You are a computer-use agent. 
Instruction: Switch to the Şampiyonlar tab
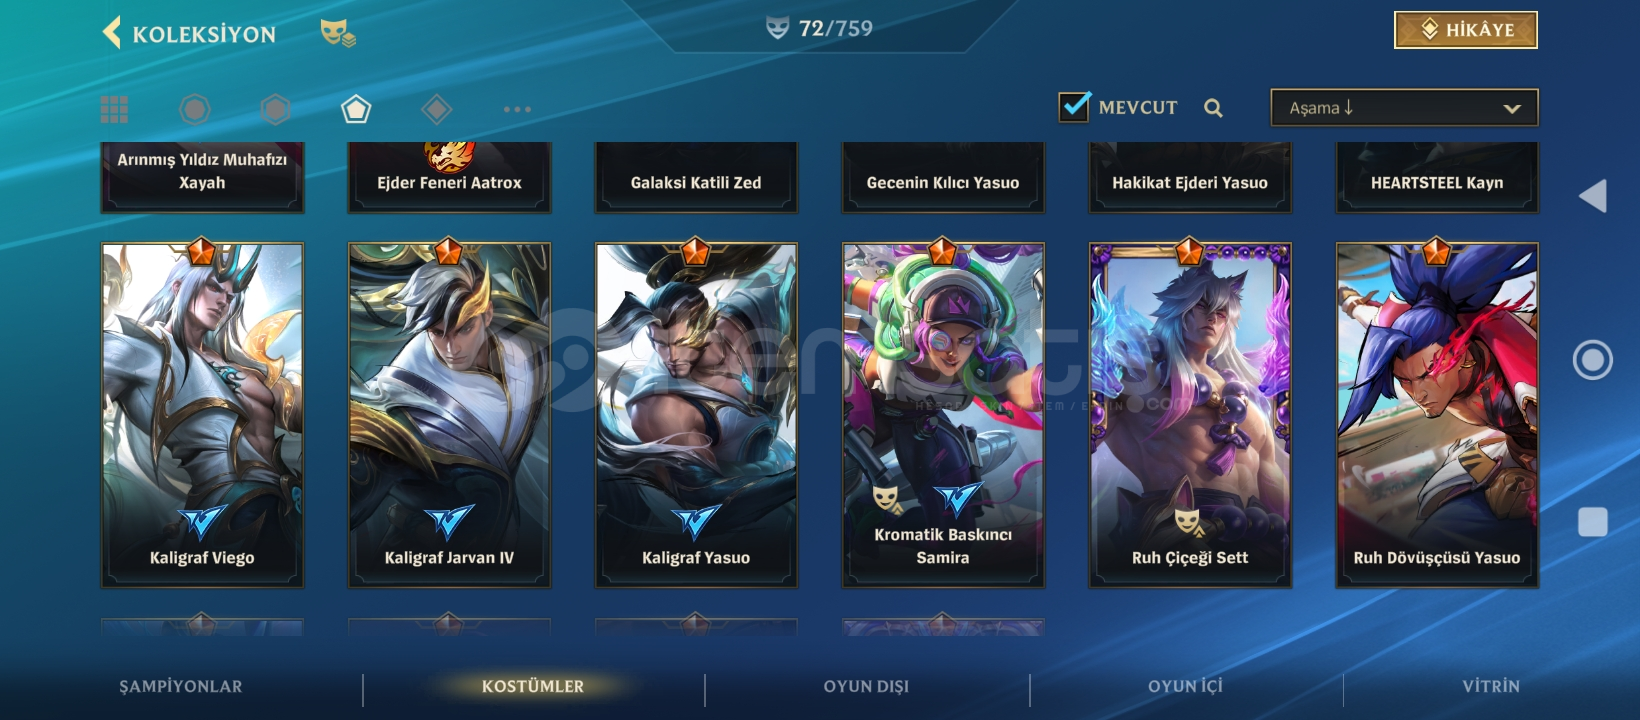point(181,687)
